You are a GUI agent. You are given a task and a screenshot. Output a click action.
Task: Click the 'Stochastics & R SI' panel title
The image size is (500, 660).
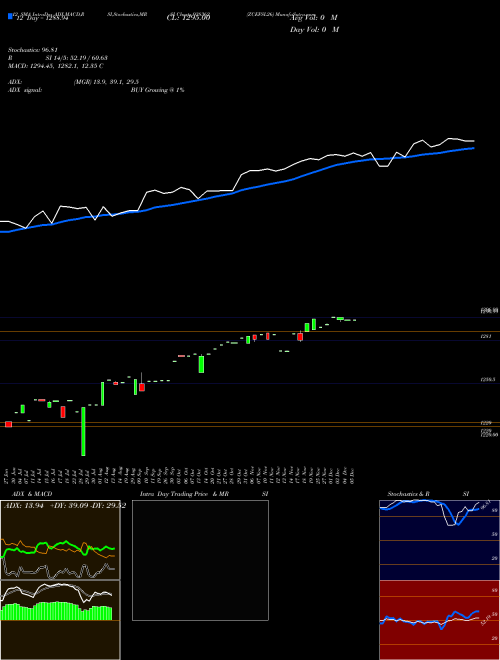[x=428, y=494]
